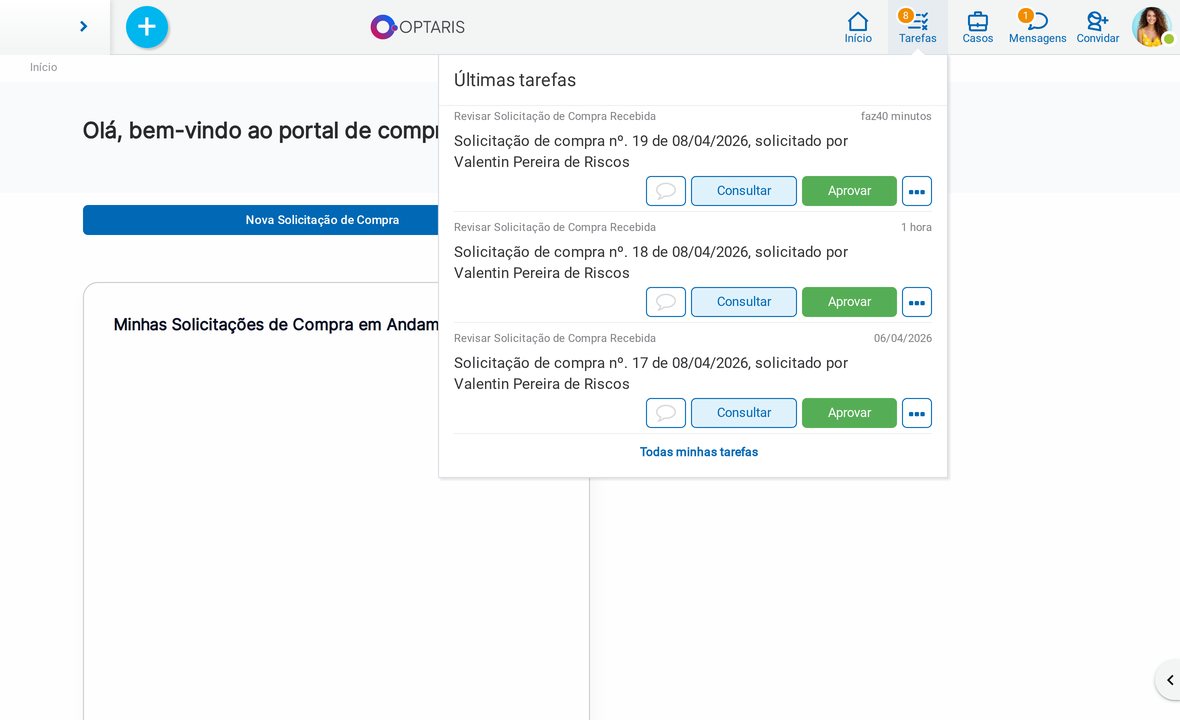Open the Tarefas tasks menu

click(x=917, y=28)
